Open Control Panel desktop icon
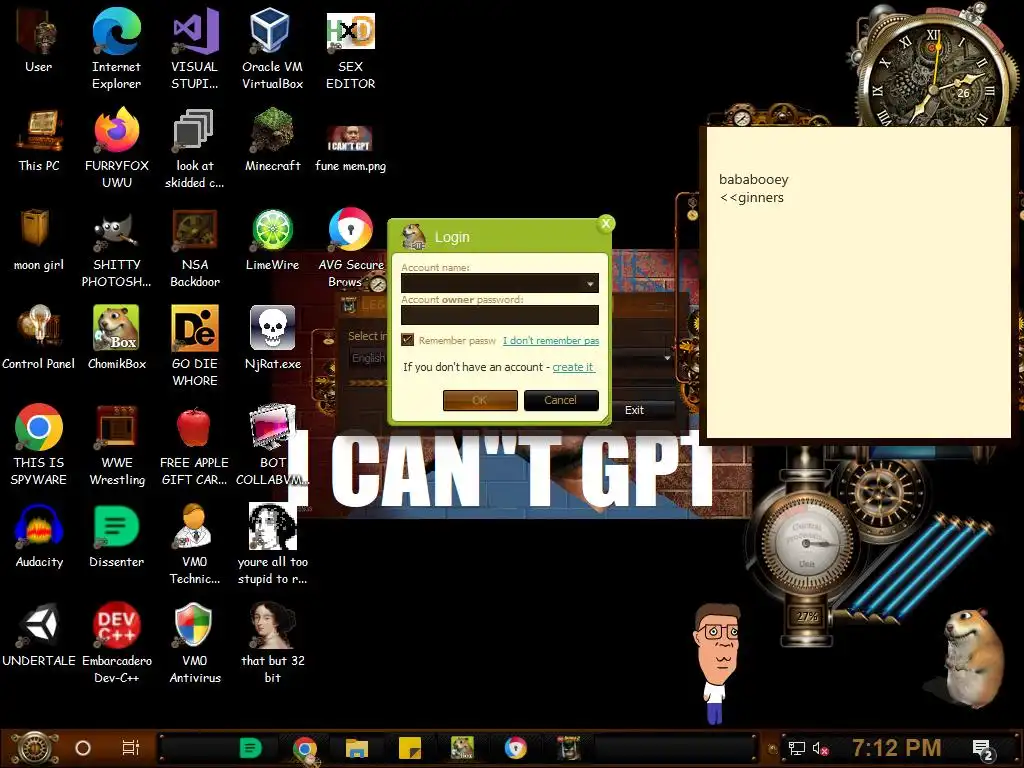Screen dimensions: 1024x768 39,337
